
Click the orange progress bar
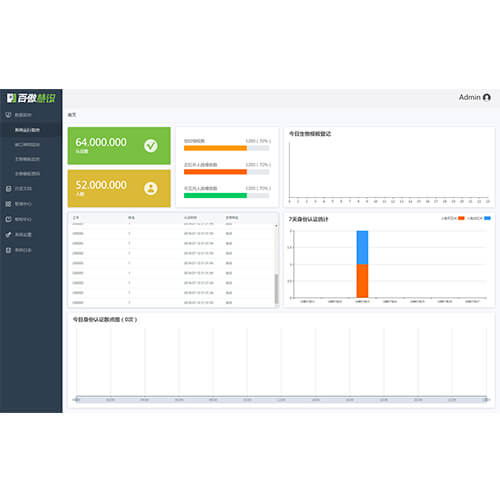click(215, 148)
